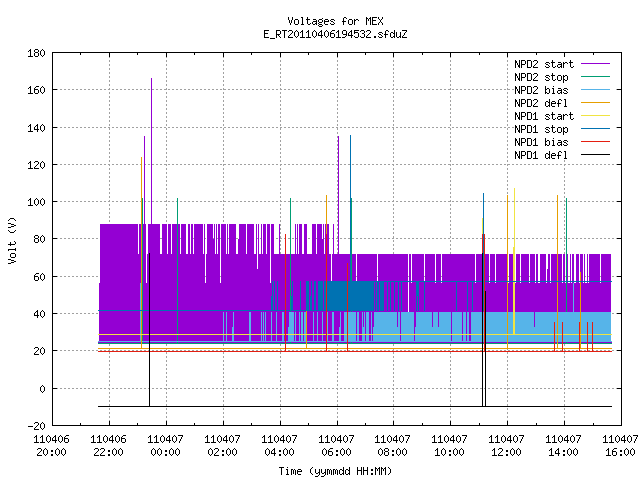Click the x-axis tick 110407 04:00

(279, 446)
